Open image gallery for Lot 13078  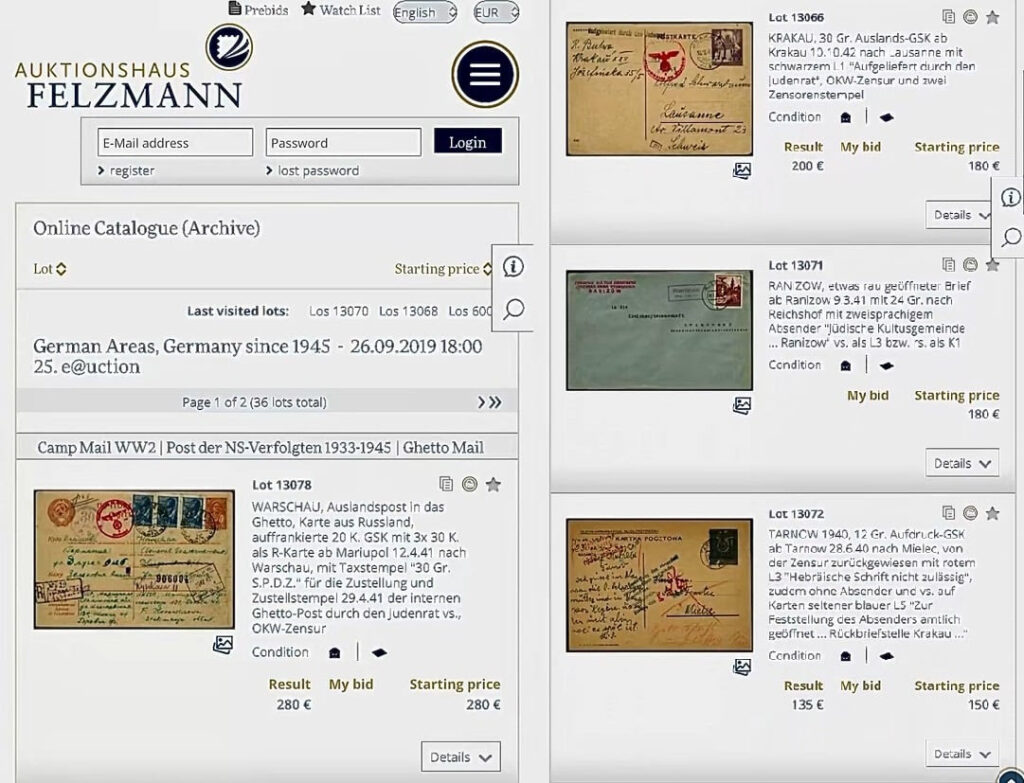223,645
